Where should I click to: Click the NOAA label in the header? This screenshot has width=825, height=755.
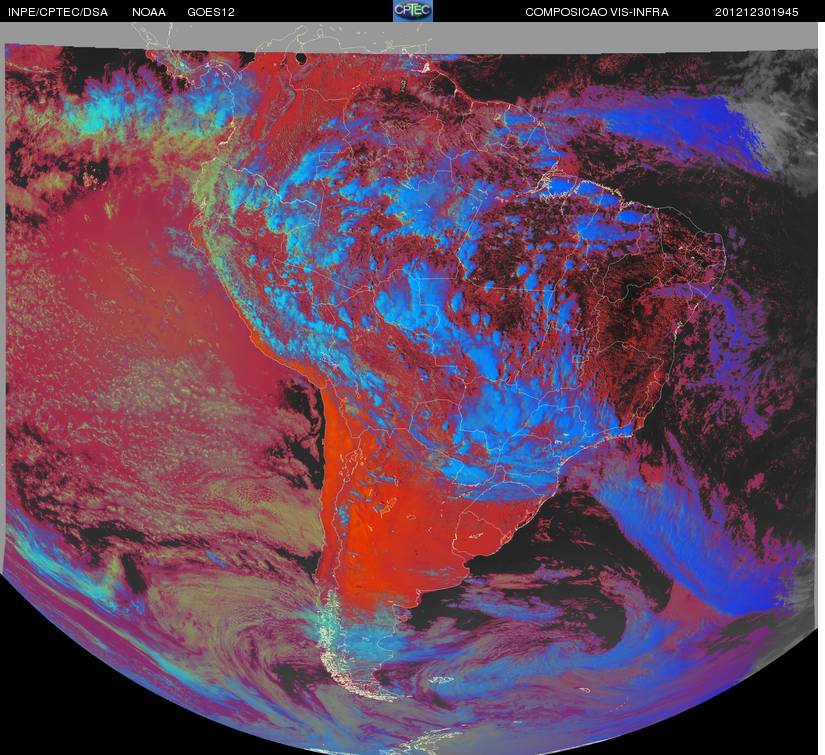(149, 12)
